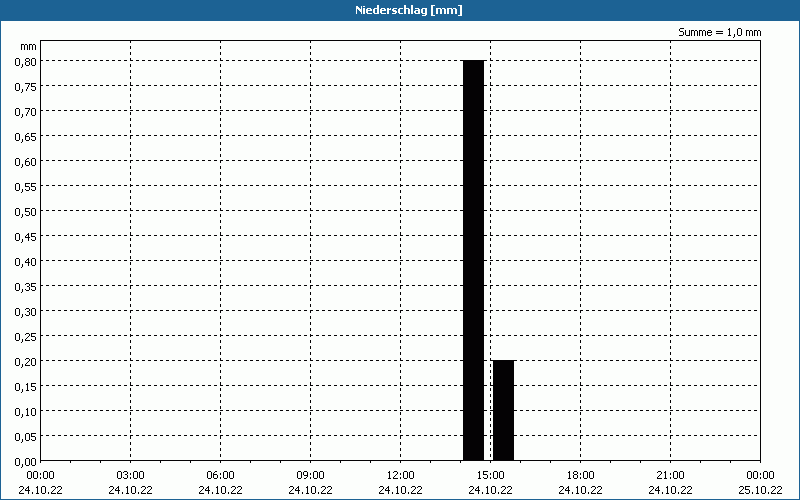Click y-axis value 0,35
The image size is (800, 500).
point(26,287)
